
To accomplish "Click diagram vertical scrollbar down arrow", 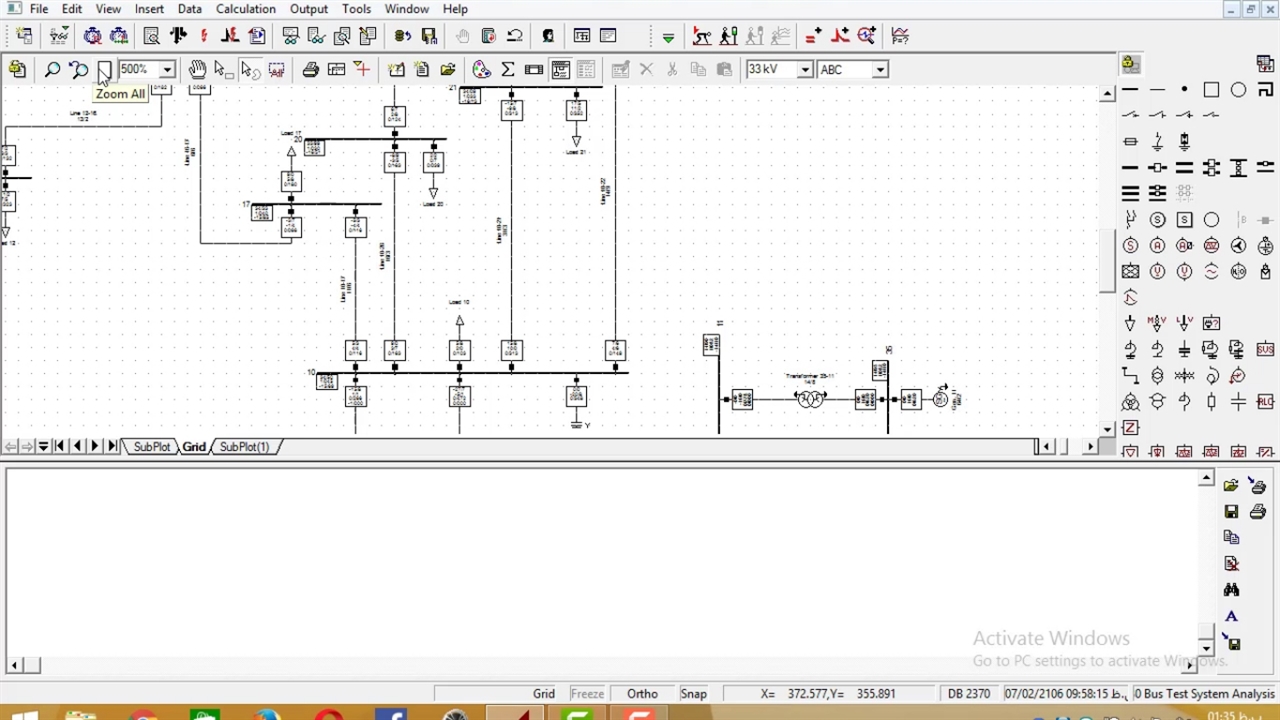I will point(1107,429).
